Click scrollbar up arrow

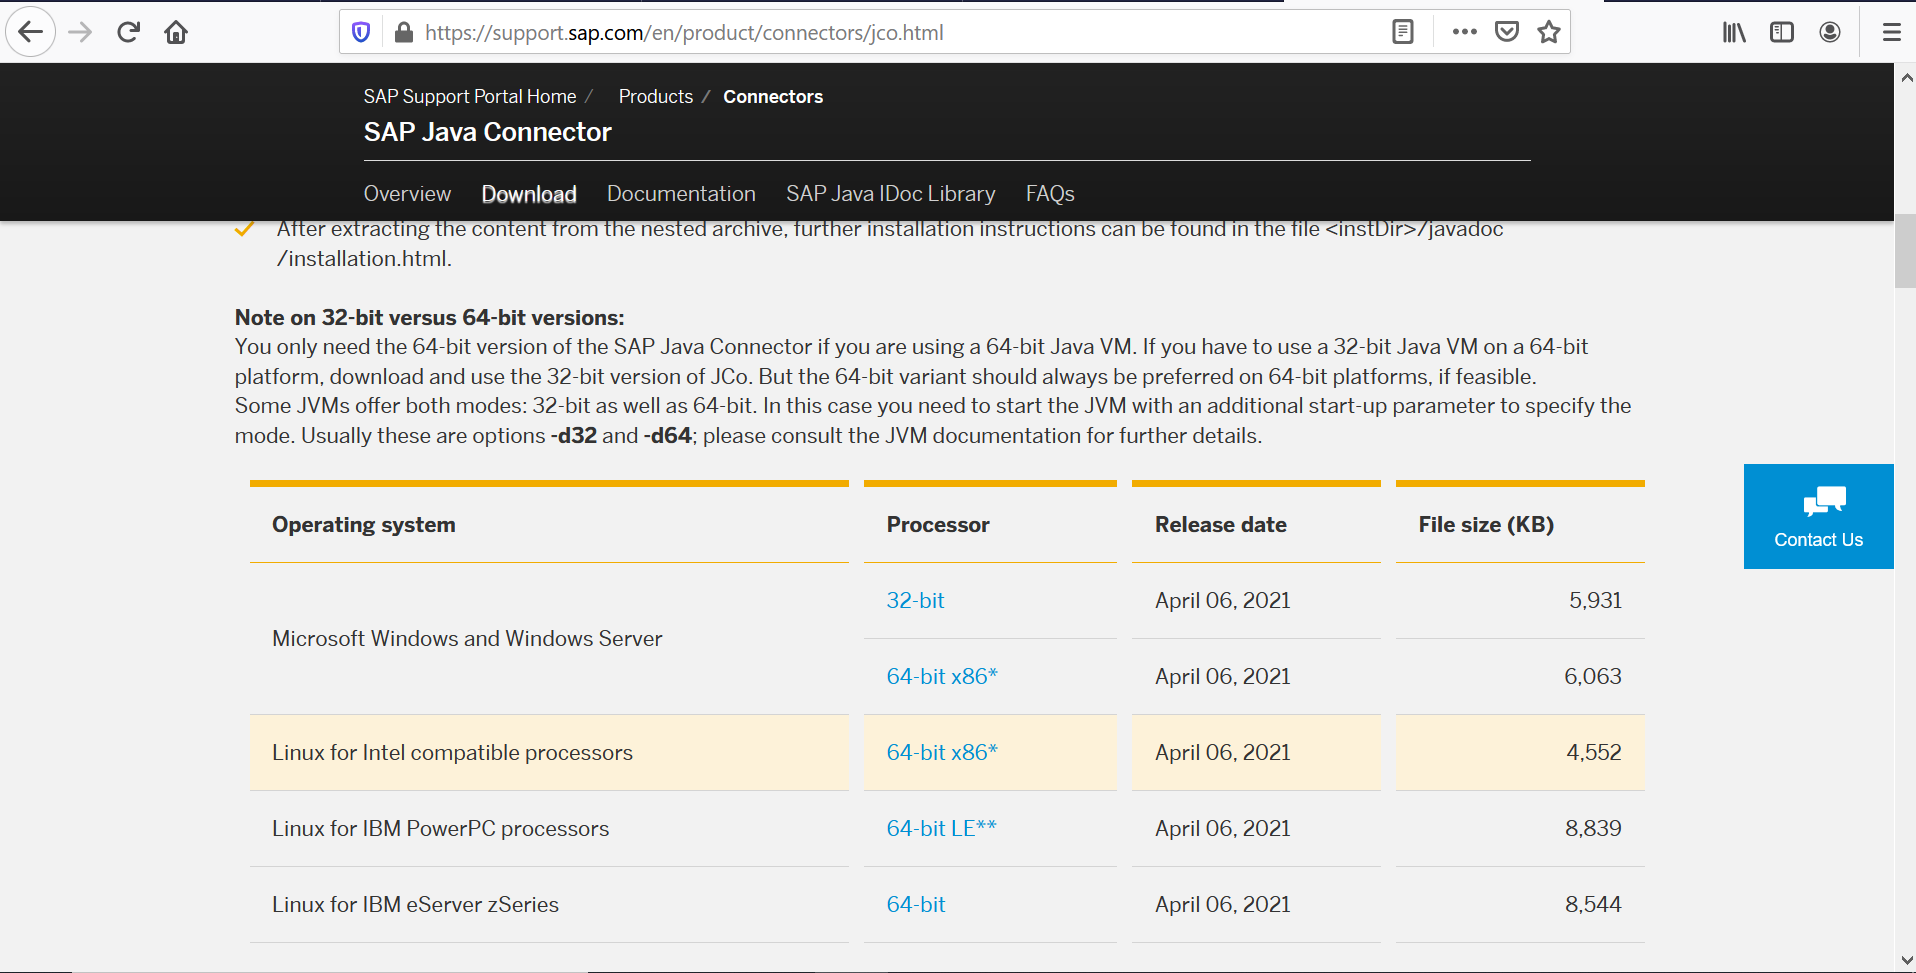1906,77
